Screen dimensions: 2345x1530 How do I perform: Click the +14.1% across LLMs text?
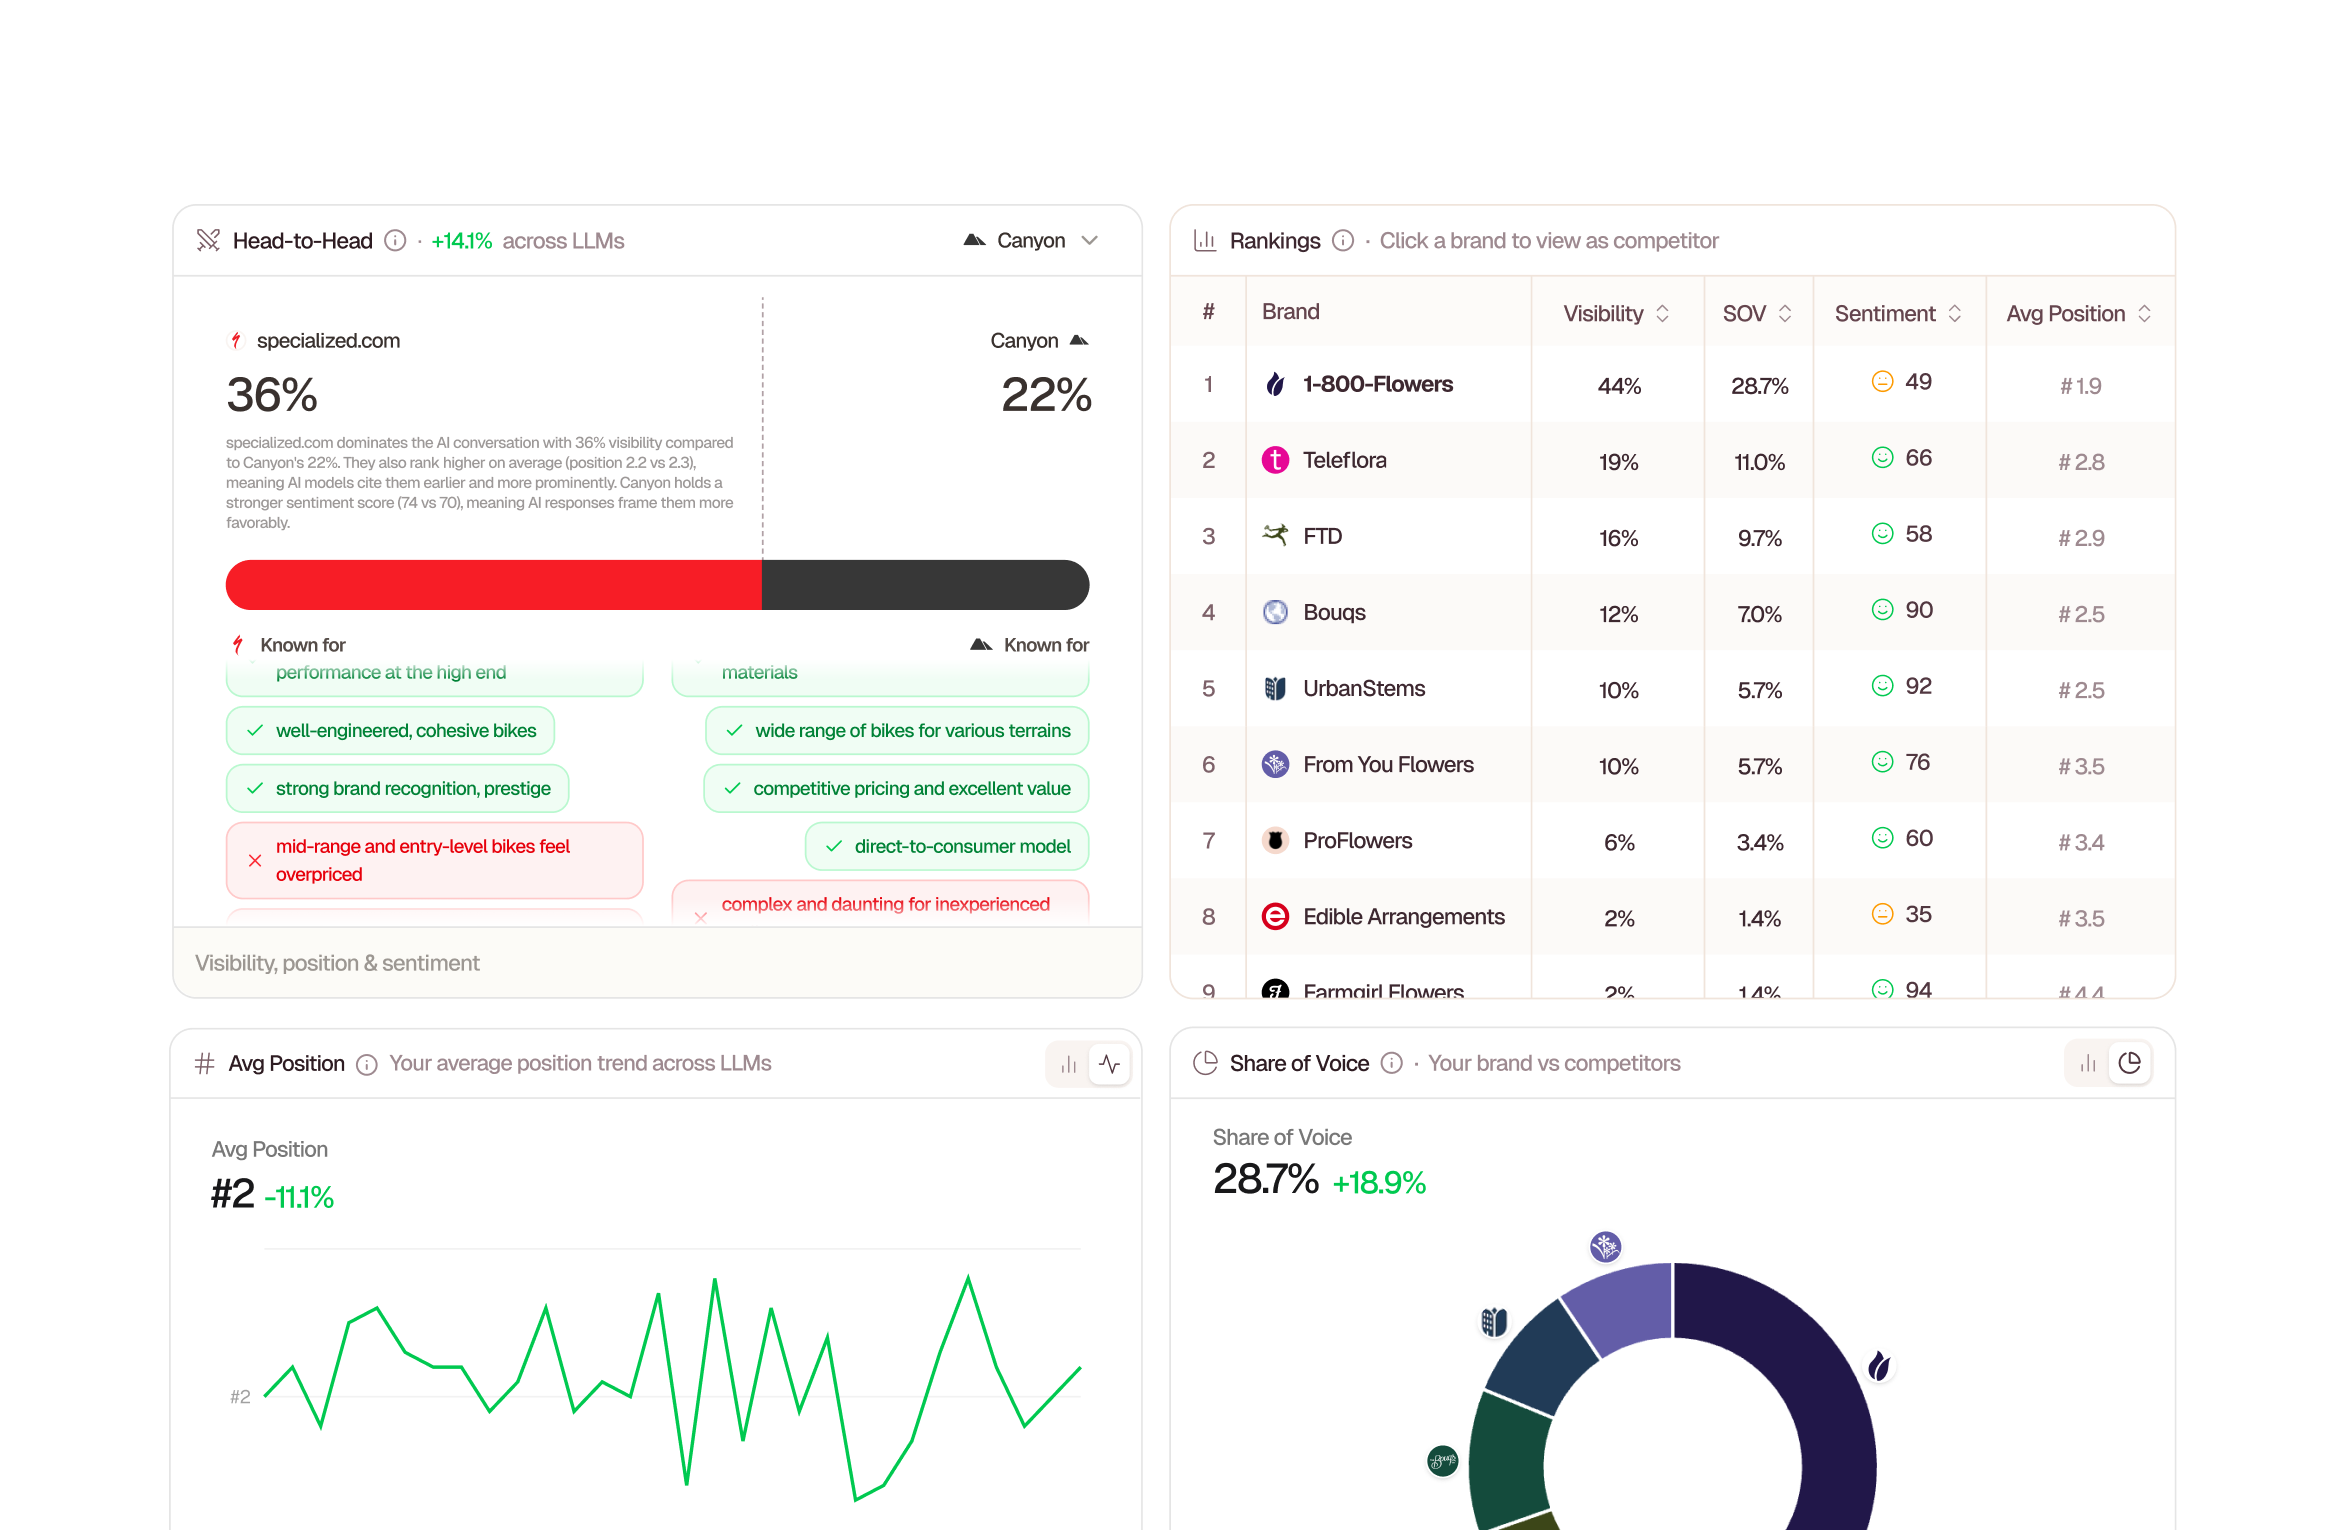click(x=527, y=241)
